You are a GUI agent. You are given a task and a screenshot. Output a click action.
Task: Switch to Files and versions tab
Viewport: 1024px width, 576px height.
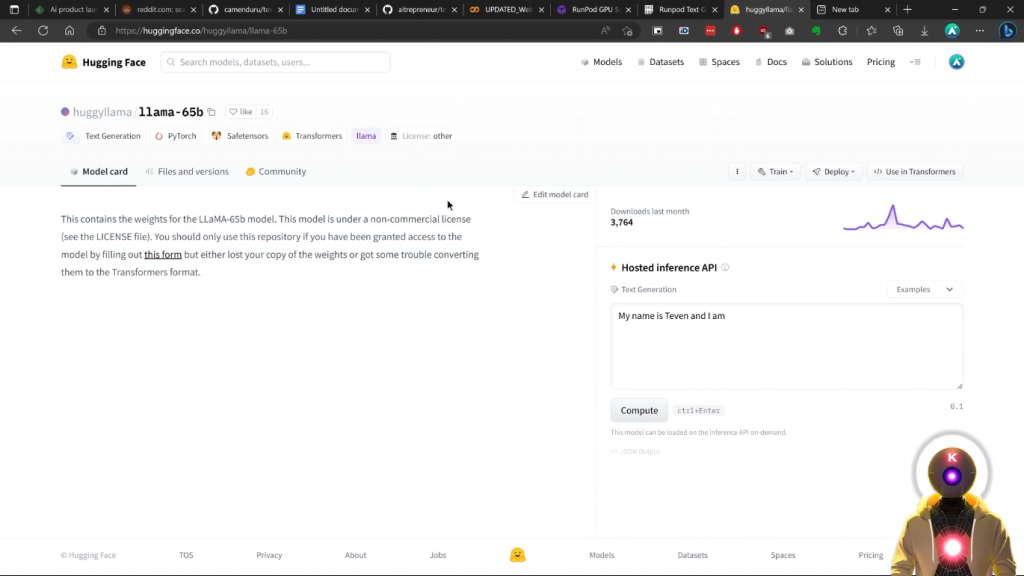tap(192, 172)
